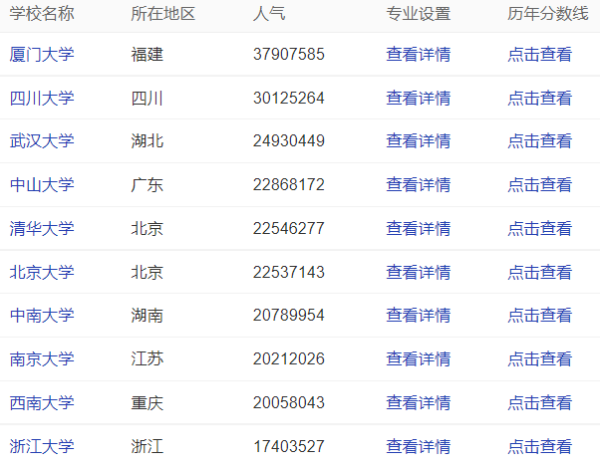
Task: Click popularity value 24930449
Action: [289, 141]
